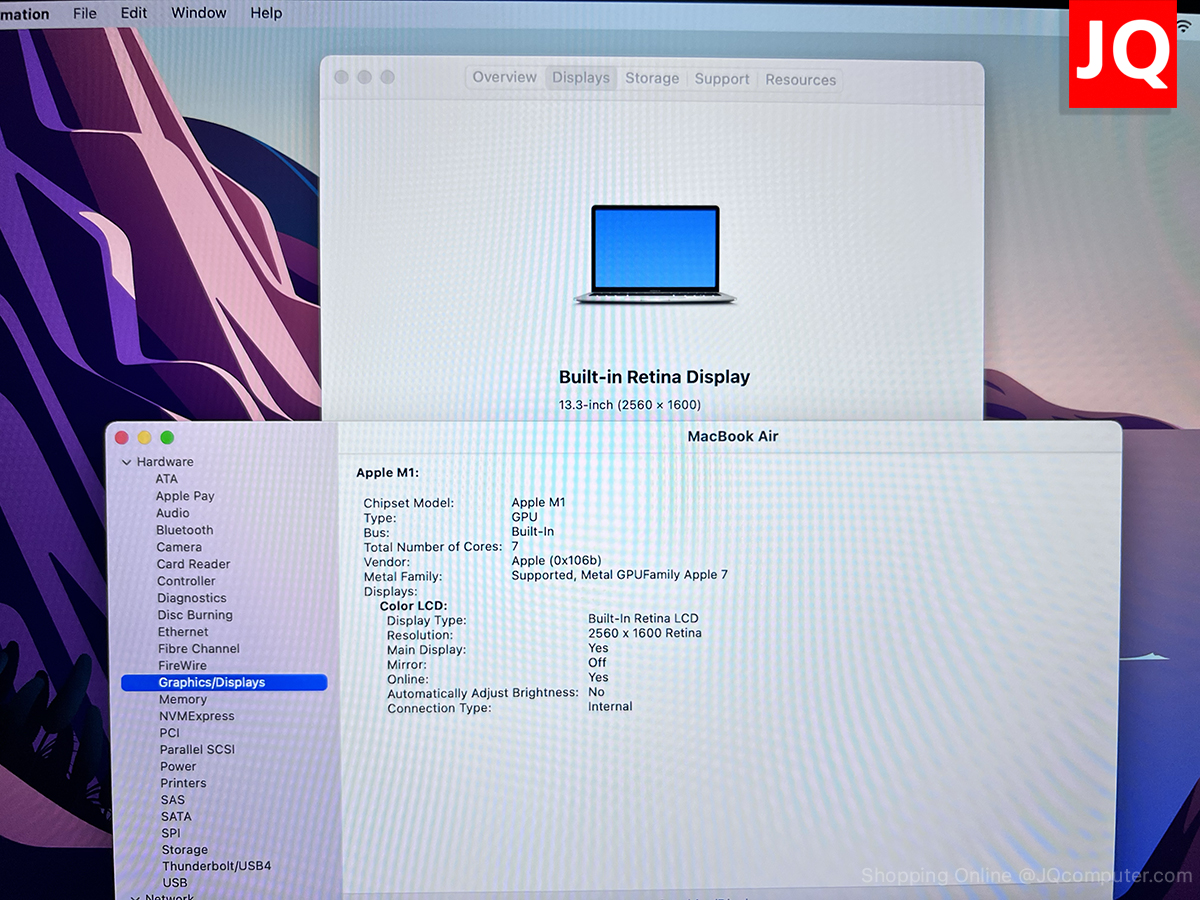Viewport: 1200px width, 900px height.
Task: Click the MacBook display image
Action: tap(655, 255)
